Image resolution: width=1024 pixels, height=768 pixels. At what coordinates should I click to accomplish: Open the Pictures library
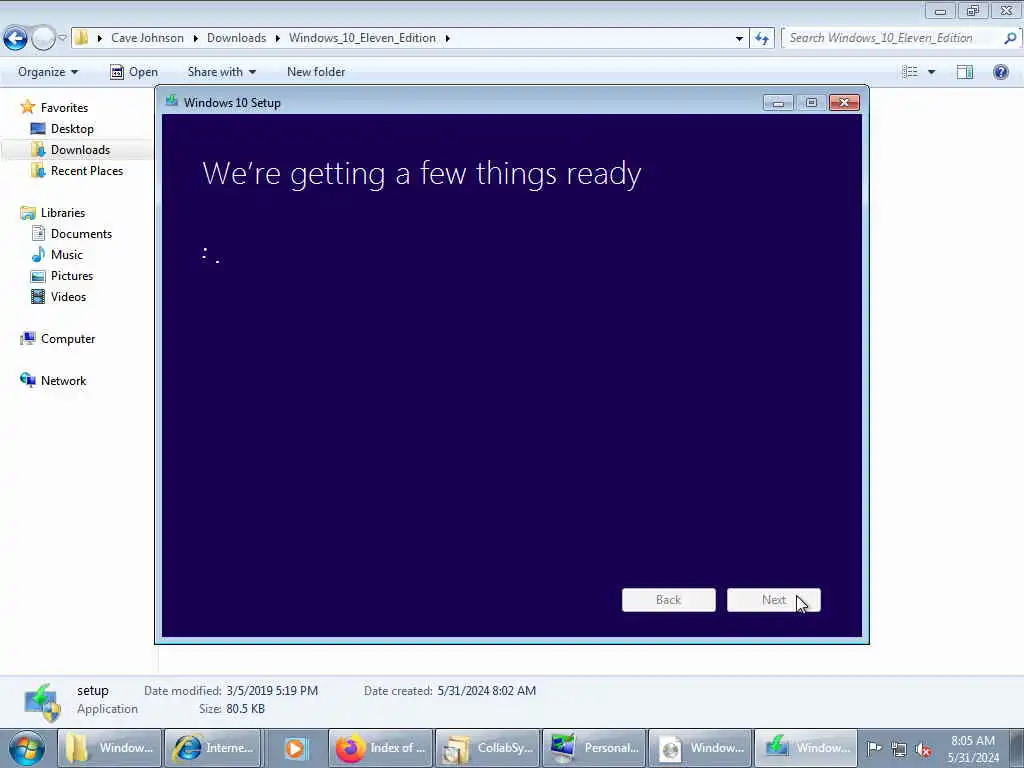[72, 276]
